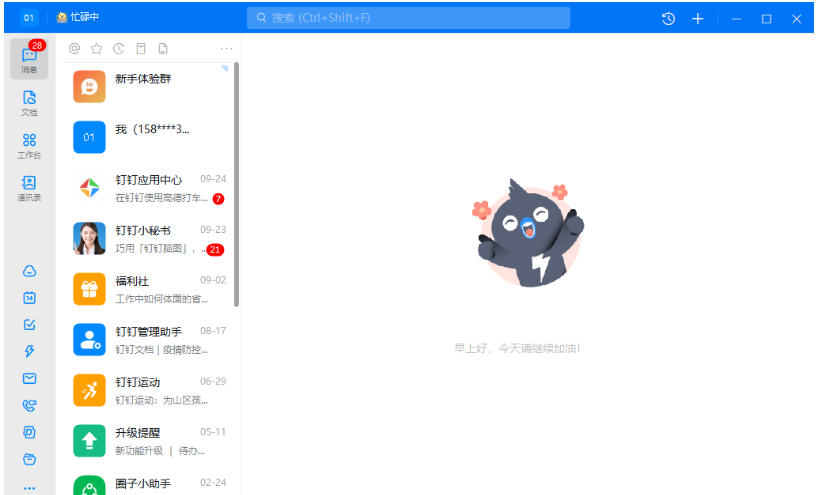
Task: Click the 工作中如何体面的 message preview
Action: tap(161, 299)
